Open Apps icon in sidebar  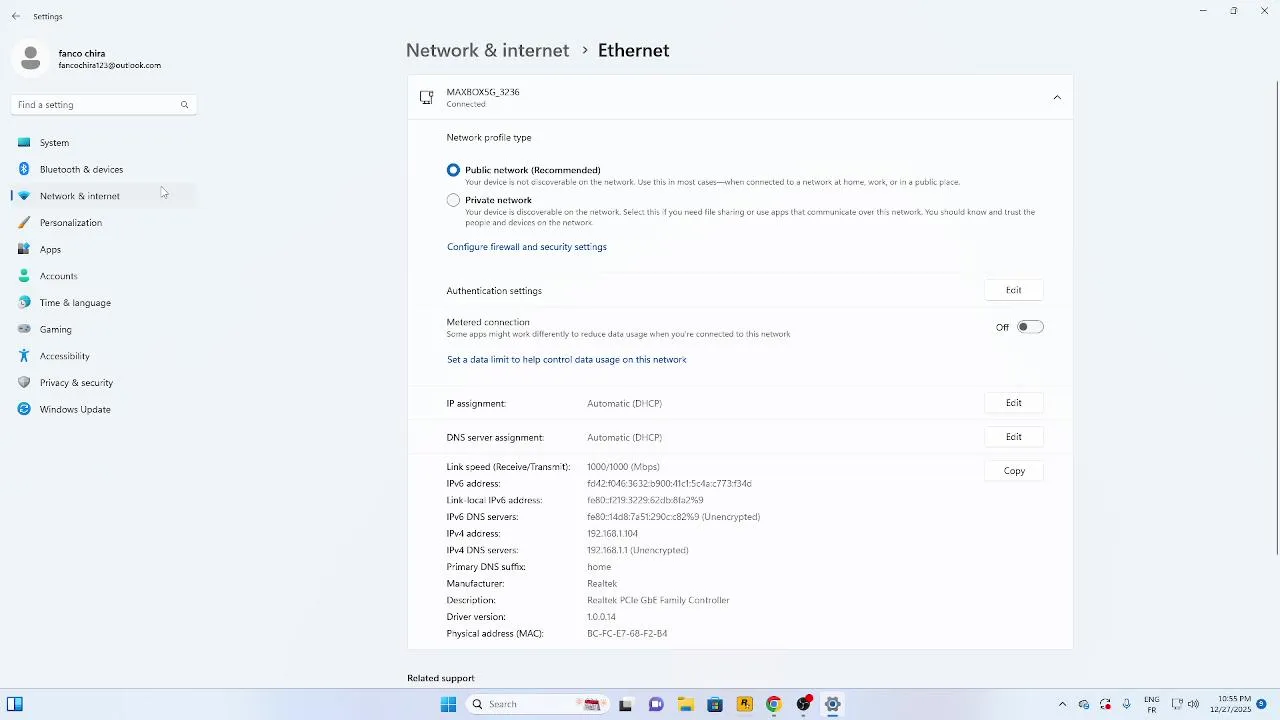pyautogui.click(x=24, y=249)
